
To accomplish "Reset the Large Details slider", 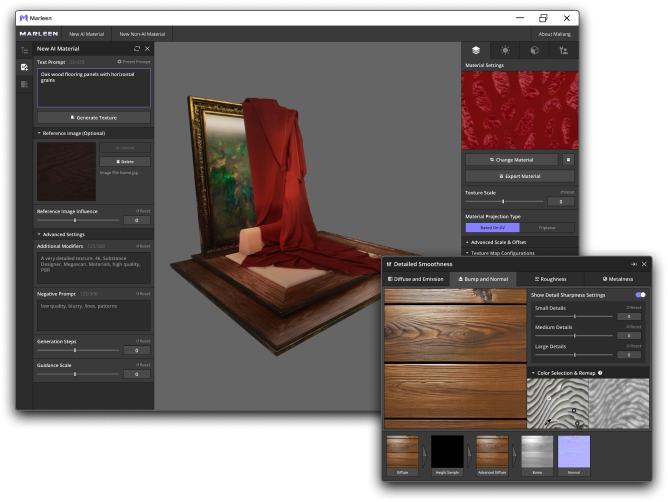I will tap(634, 346).
